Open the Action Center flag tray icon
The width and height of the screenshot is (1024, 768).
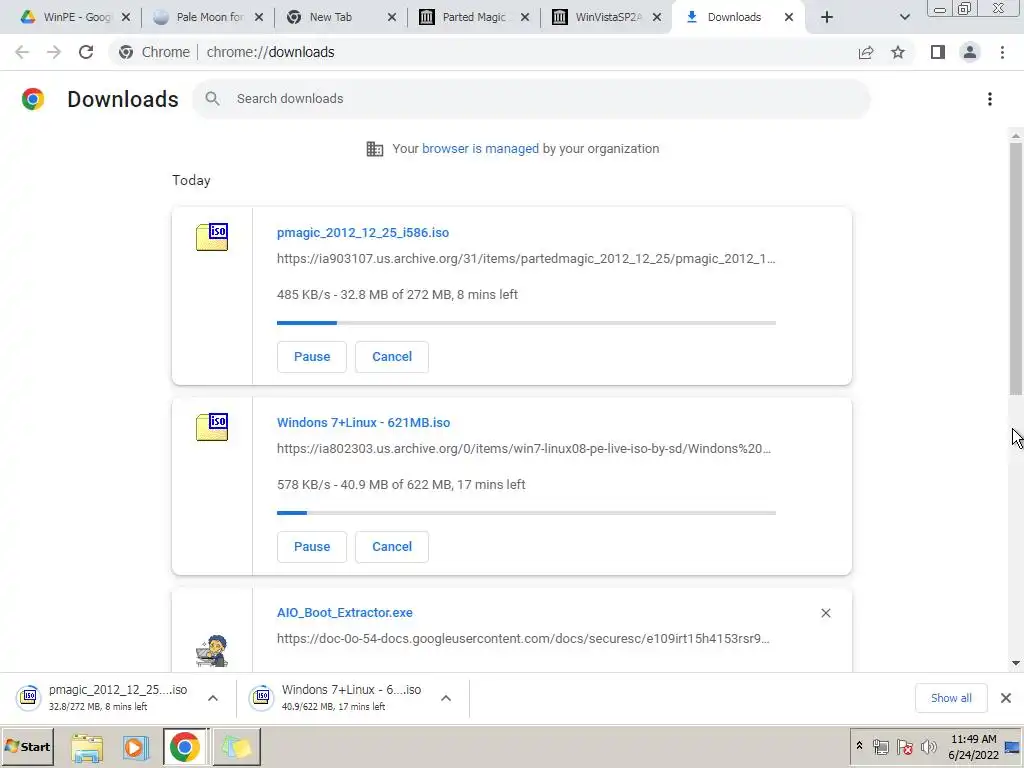click(904, 746)
